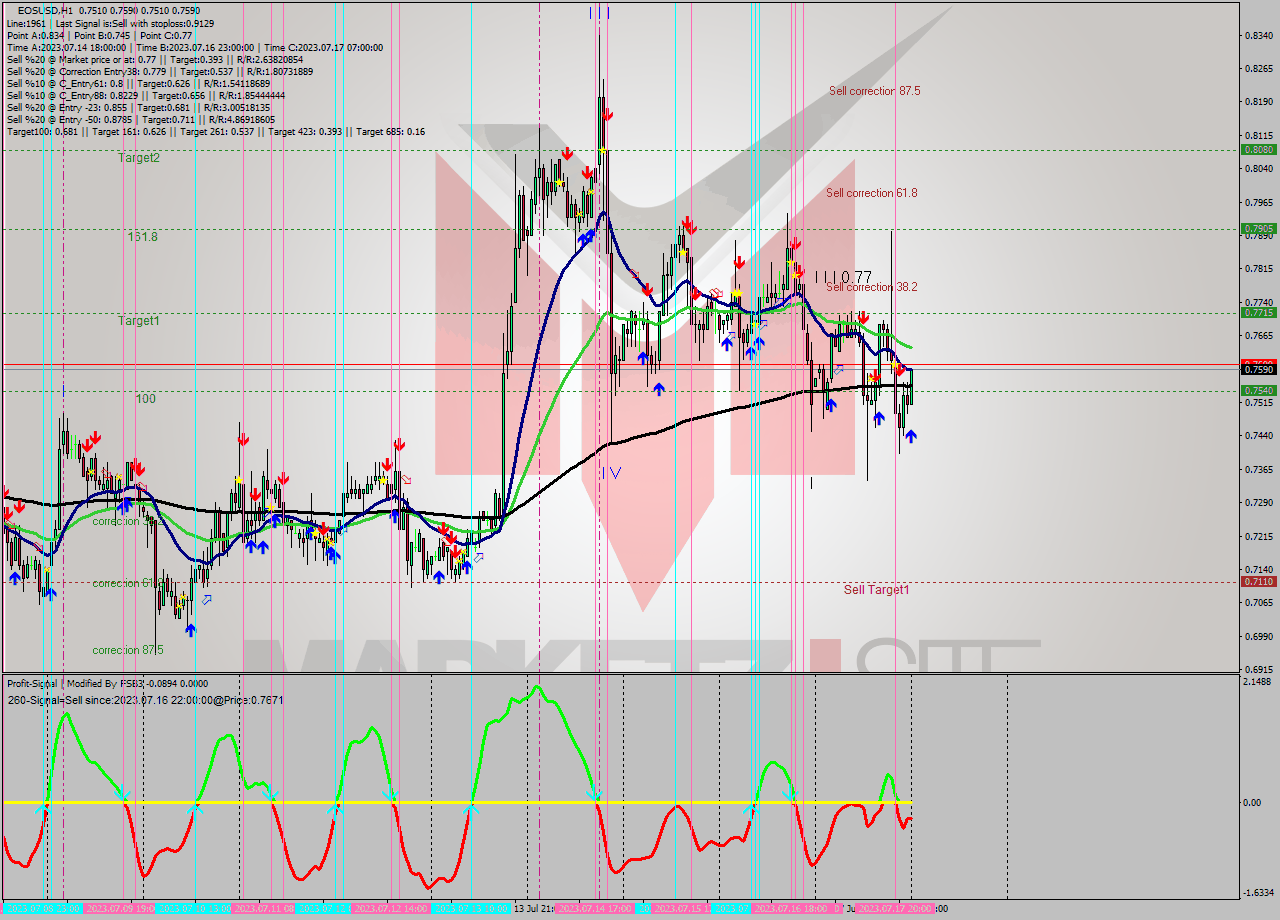Click the 0.7065 price axis value
The width and height of the screenshot is (1280, 920).
1258,603
